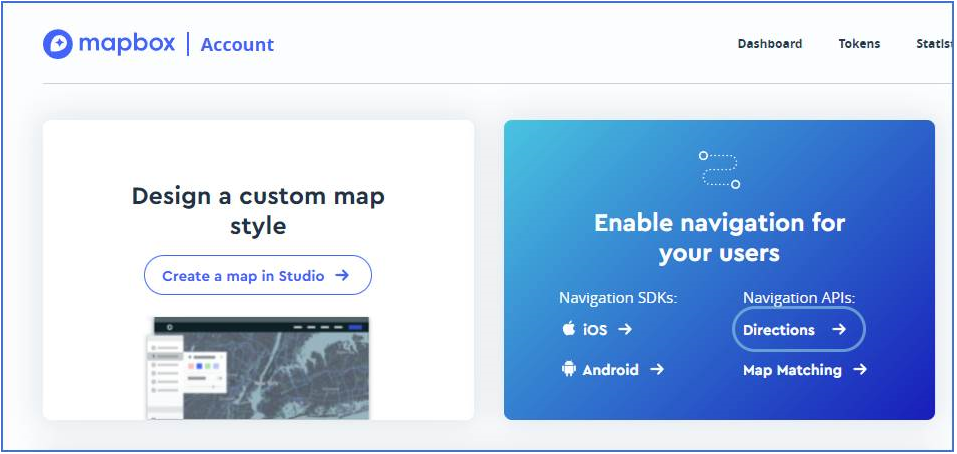Open the Android Navigation SDK link
Screen dimensions: 957x454
[612, 370]
